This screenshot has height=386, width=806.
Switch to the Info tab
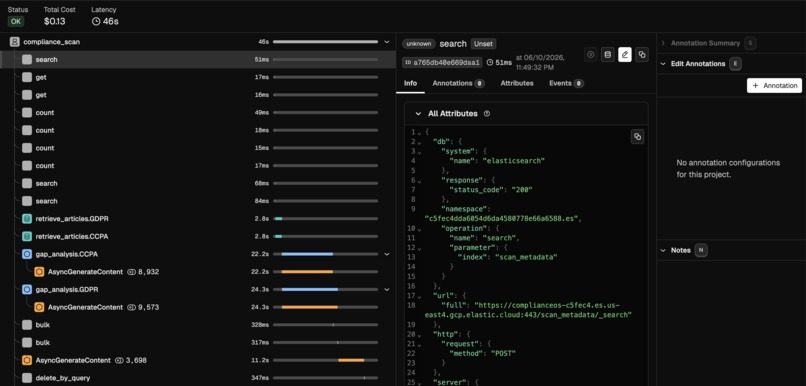tap(410, 83)
